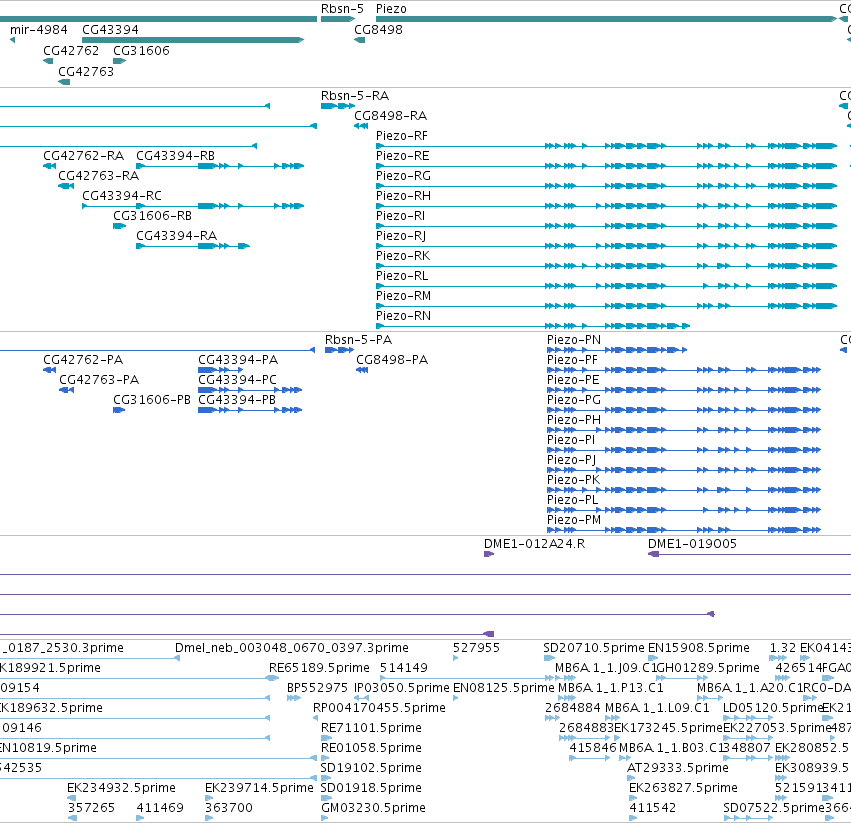Screen dimensions: 851x823
Task: Click EST RE71101.5prime label
Action: click(x=371, y=729)
